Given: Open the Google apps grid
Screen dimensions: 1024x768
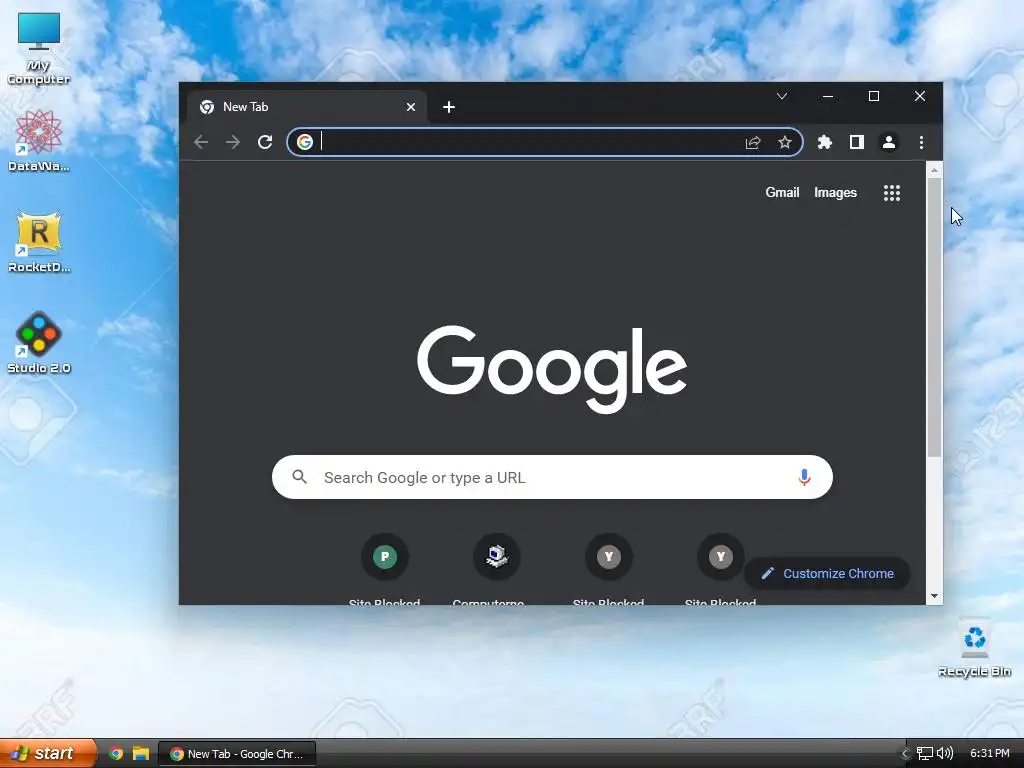Looking at the screenshot, I should click(x=892, y=193).
